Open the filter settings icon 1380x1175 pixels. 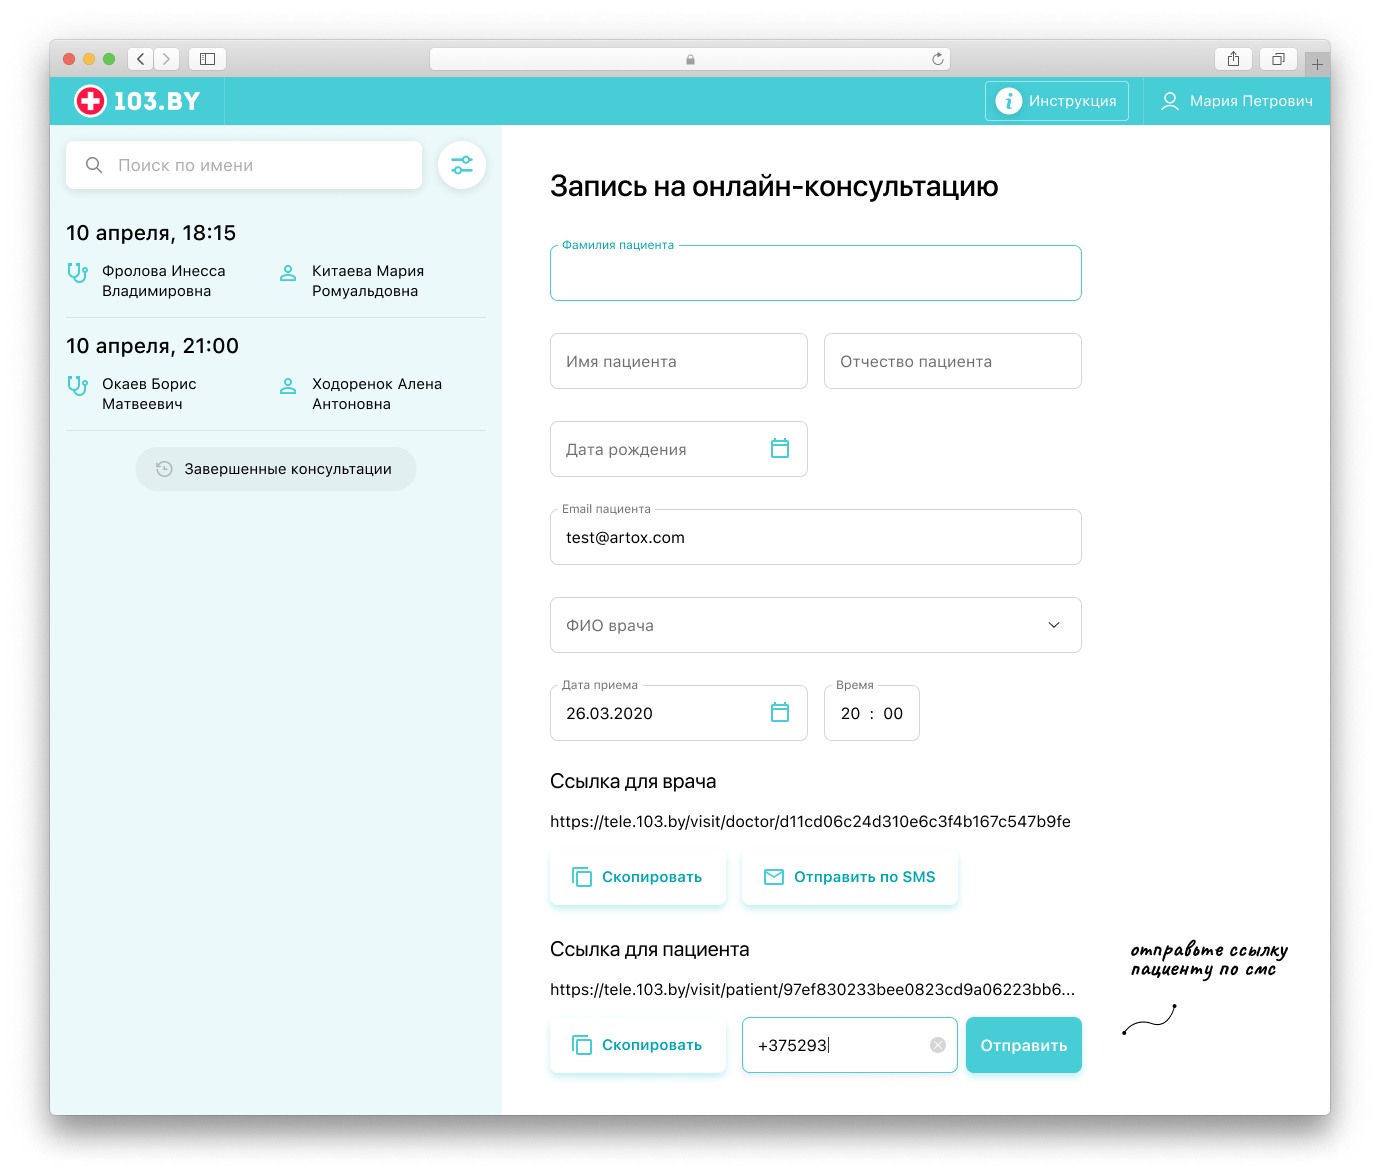462,165
